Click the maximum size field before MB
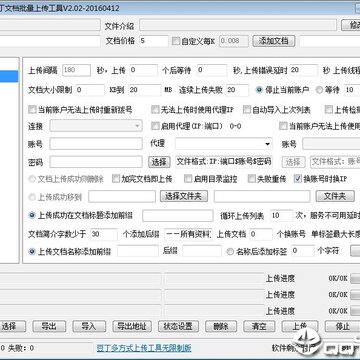The height and width of the screenshot is (360, 360). click(144, 90)
